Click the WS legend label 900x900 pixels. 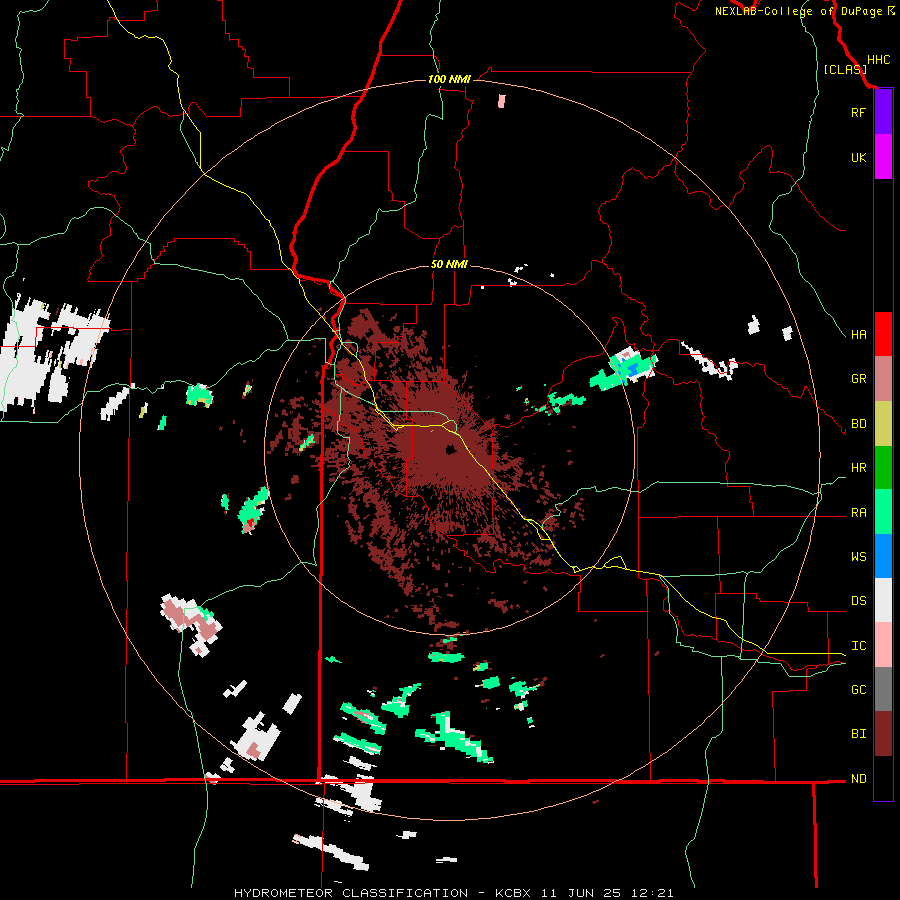click(x=858, y=556)
